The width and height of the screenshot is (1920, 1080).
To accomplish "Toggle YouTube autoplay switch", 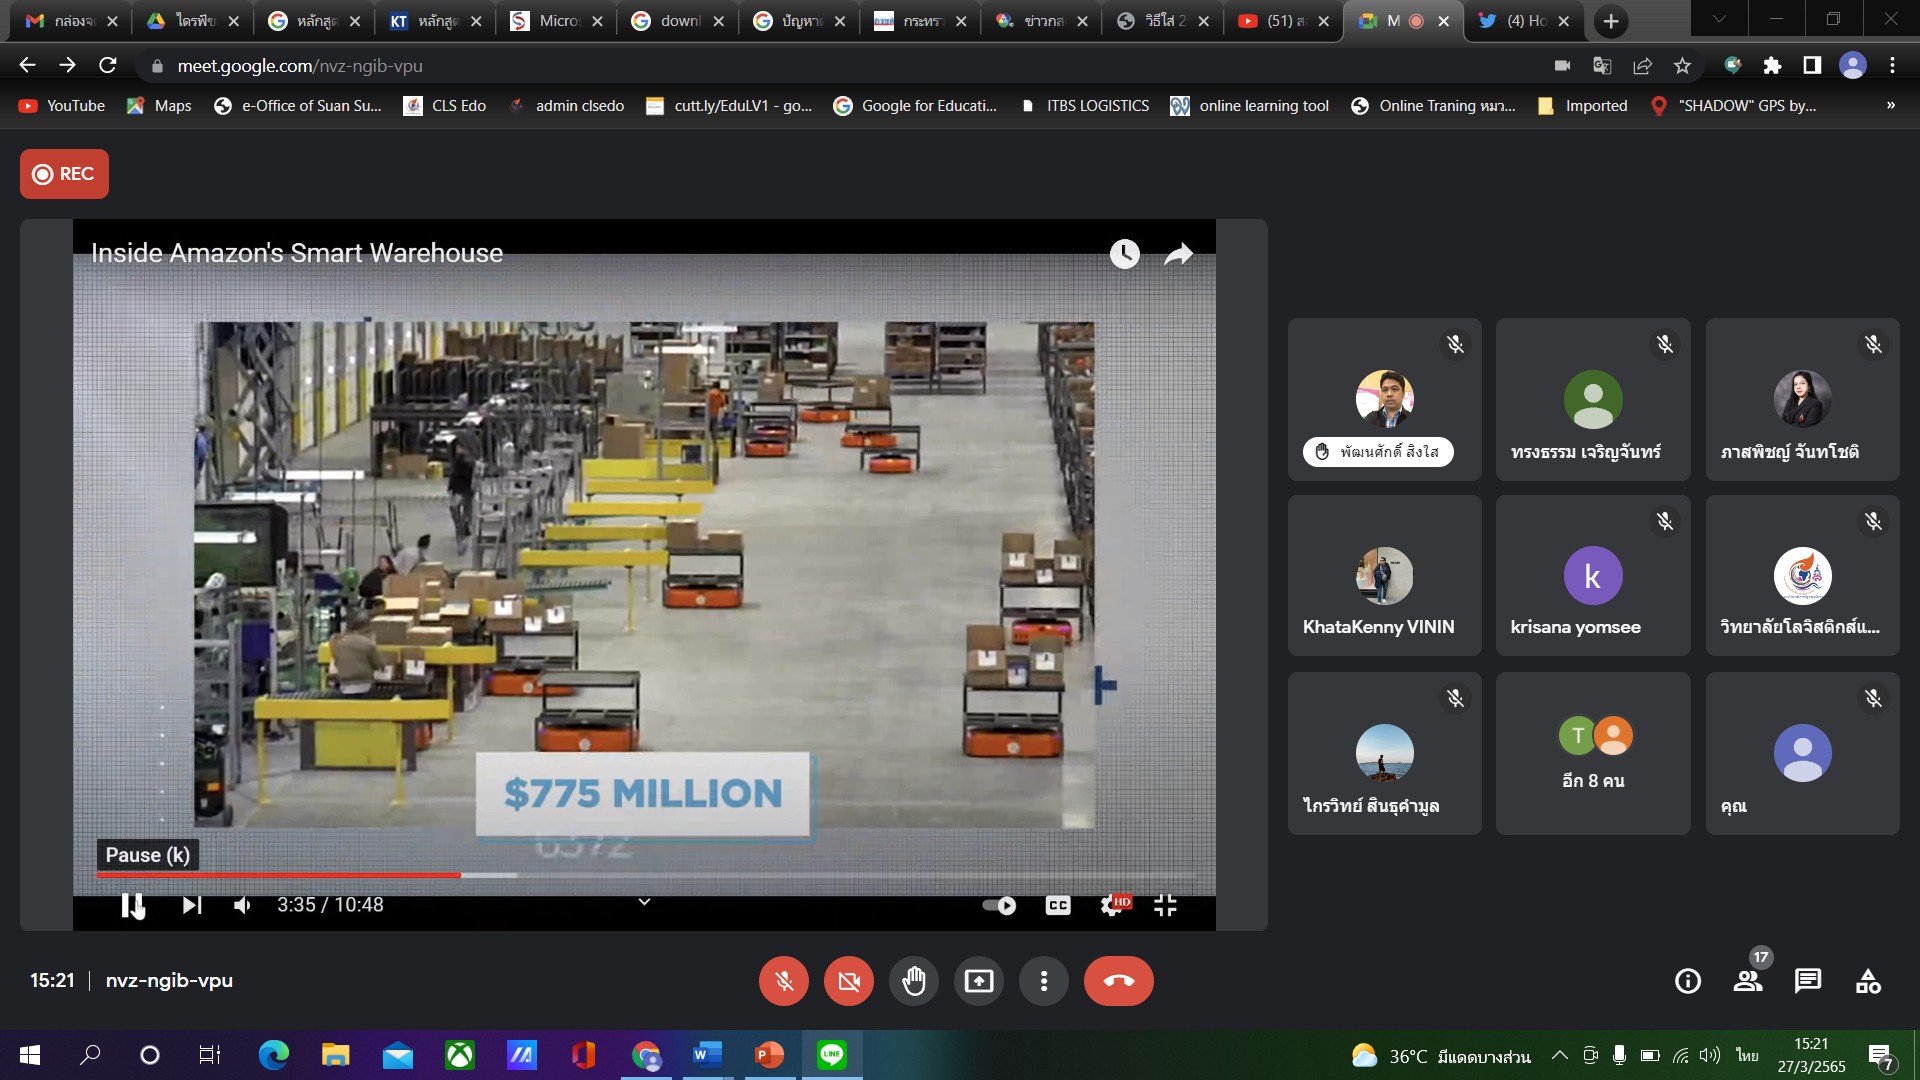I will [x=999, y=905].
